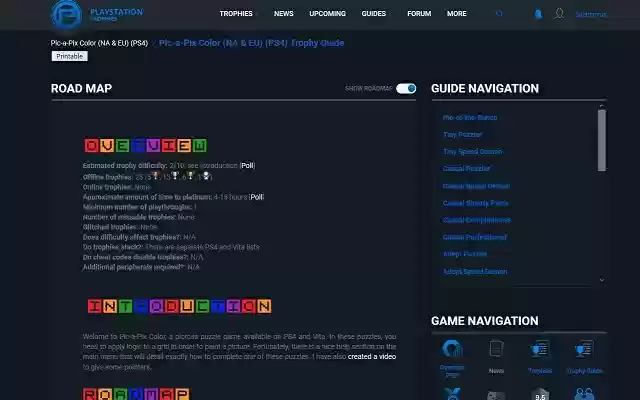Open the Trophy Guide icon in Game Navigation
The width and height of the screenshot is (640, 400).
[x=584, y=349]
